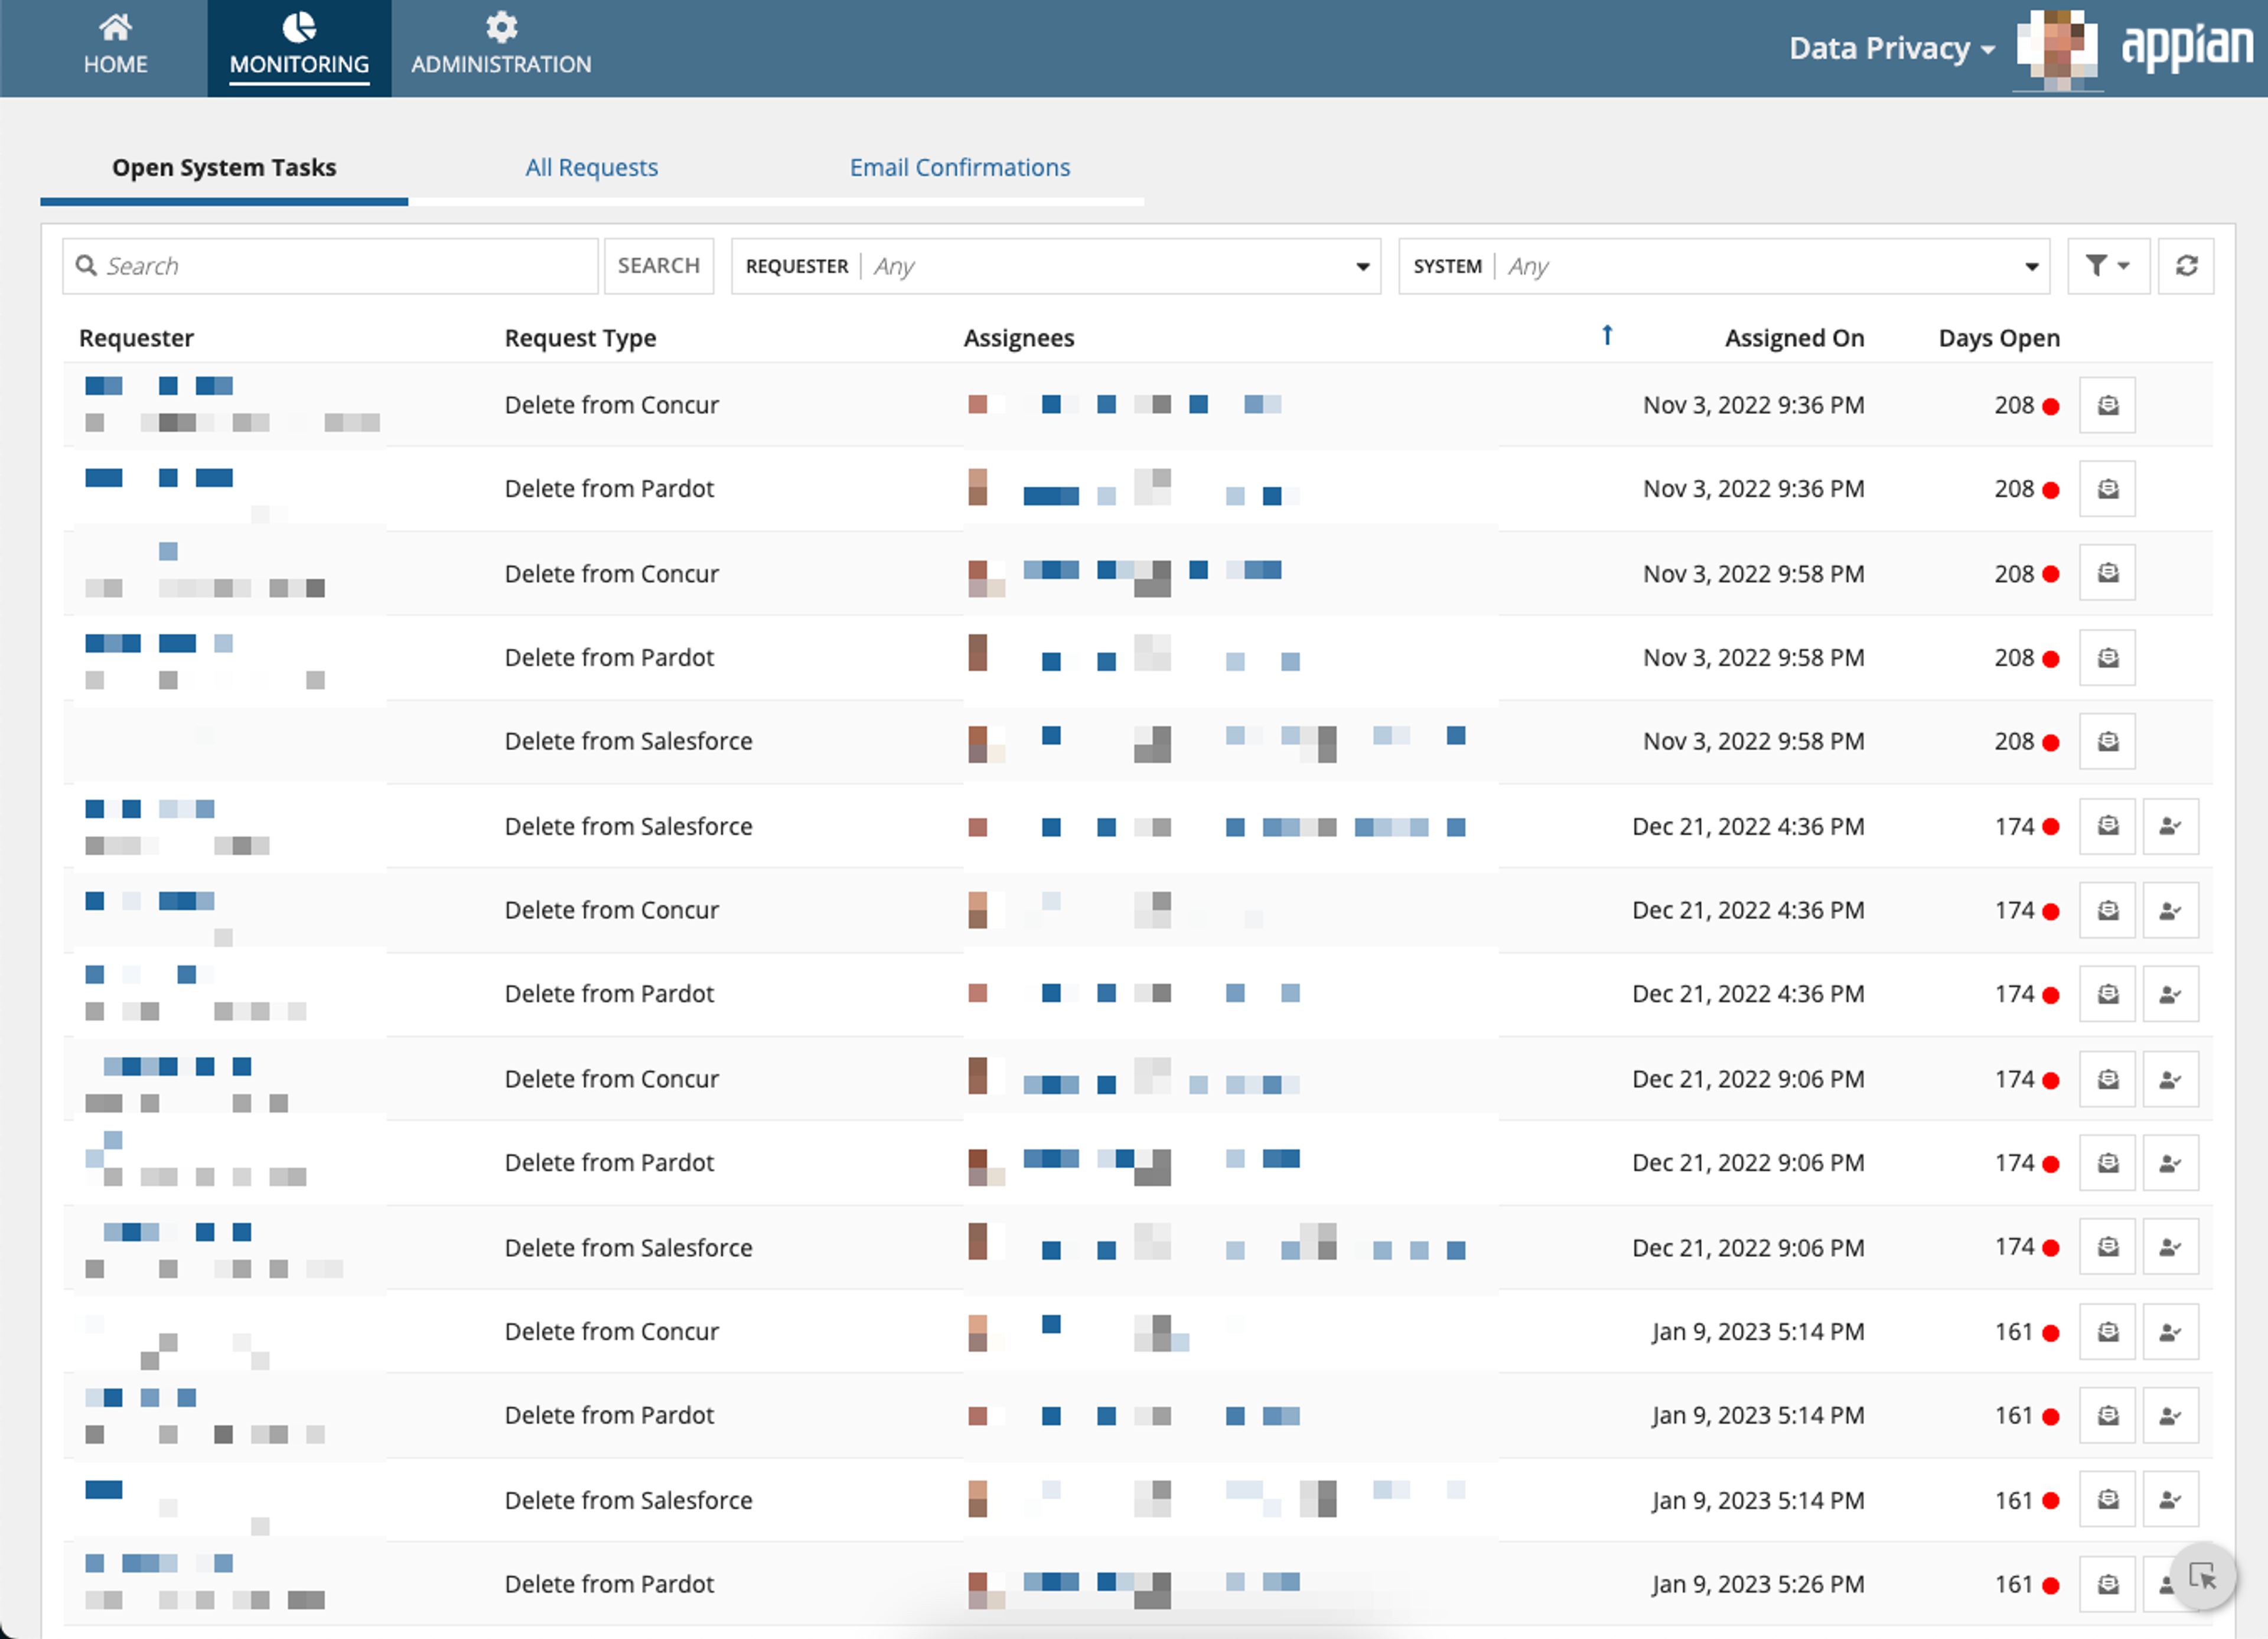The height and width of the screenshot is (1639, 2268).
Task: Click '161' days open in Jan 9 5:26 PM row
Action: (x=2014, y=1584)
